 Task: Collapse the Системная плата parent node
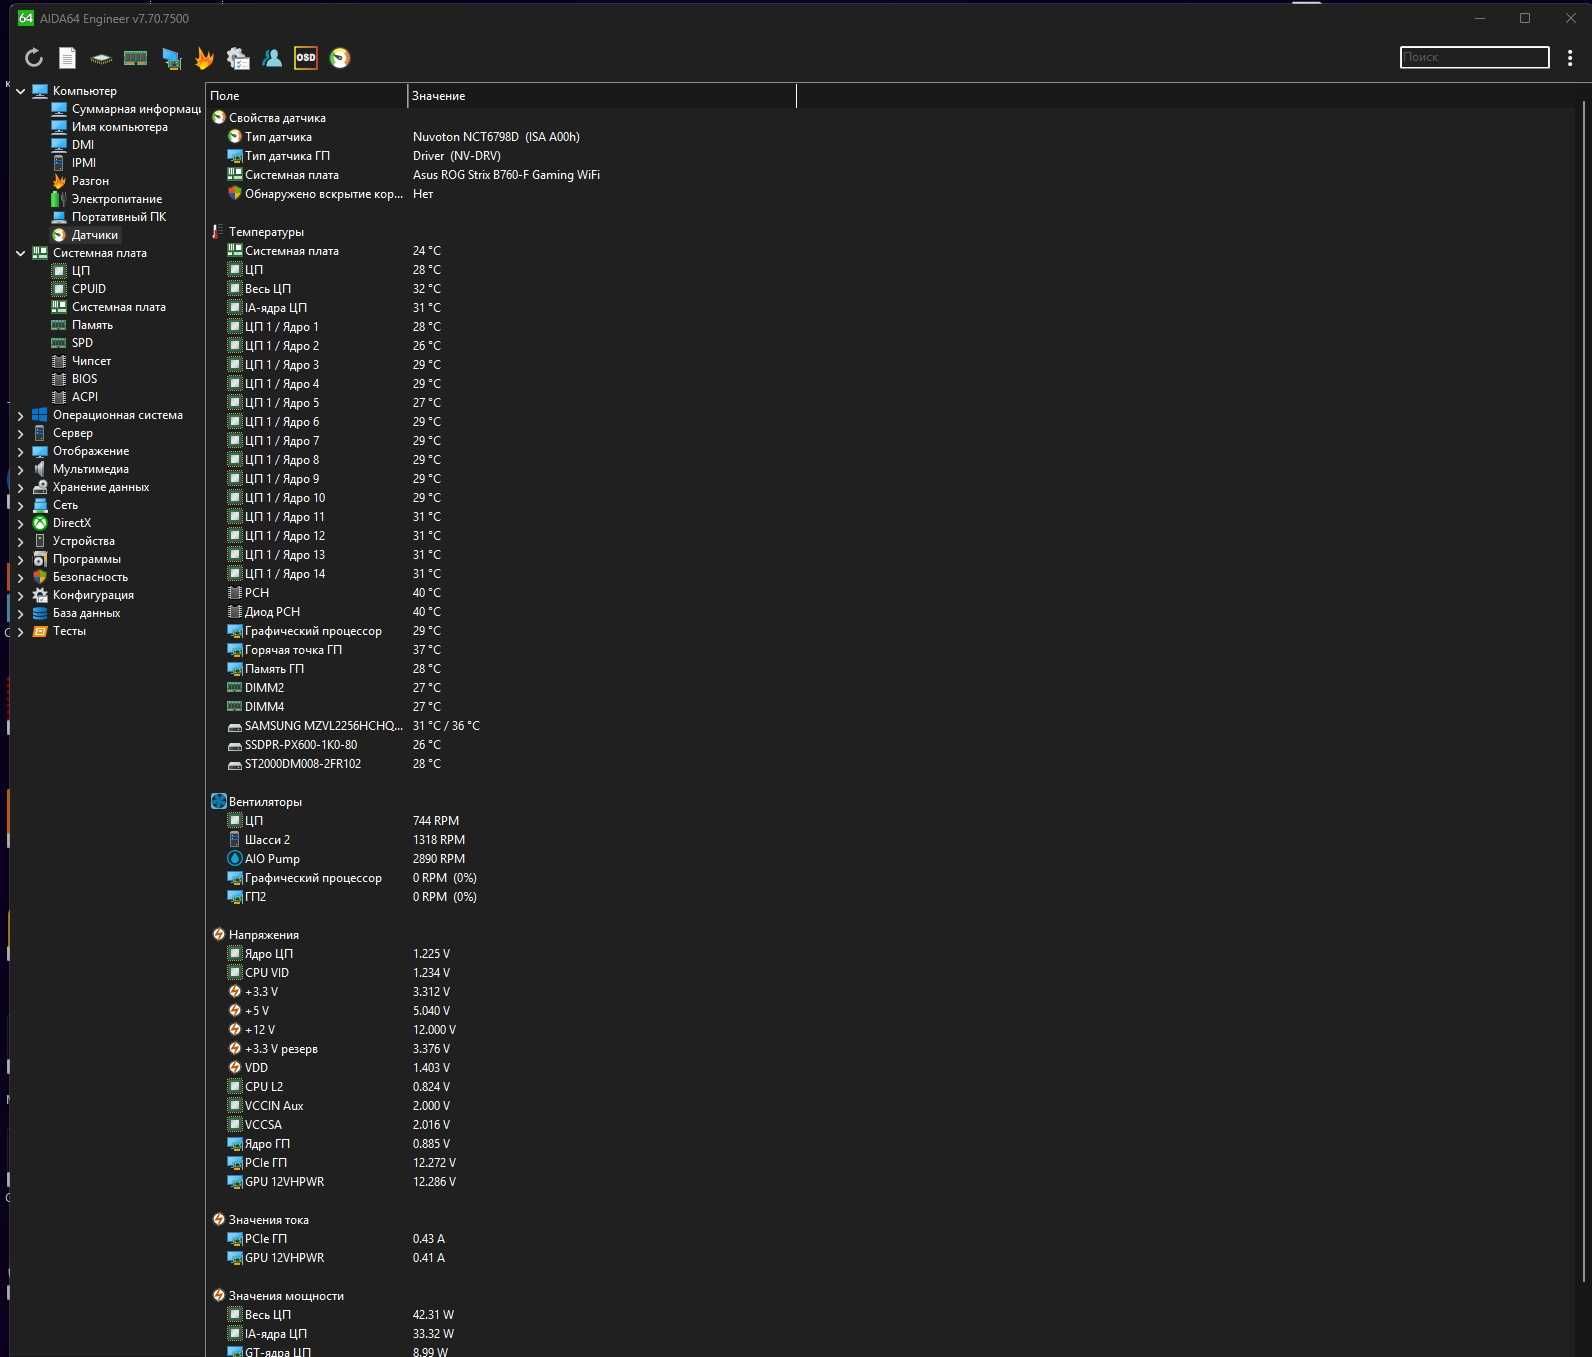20,253
